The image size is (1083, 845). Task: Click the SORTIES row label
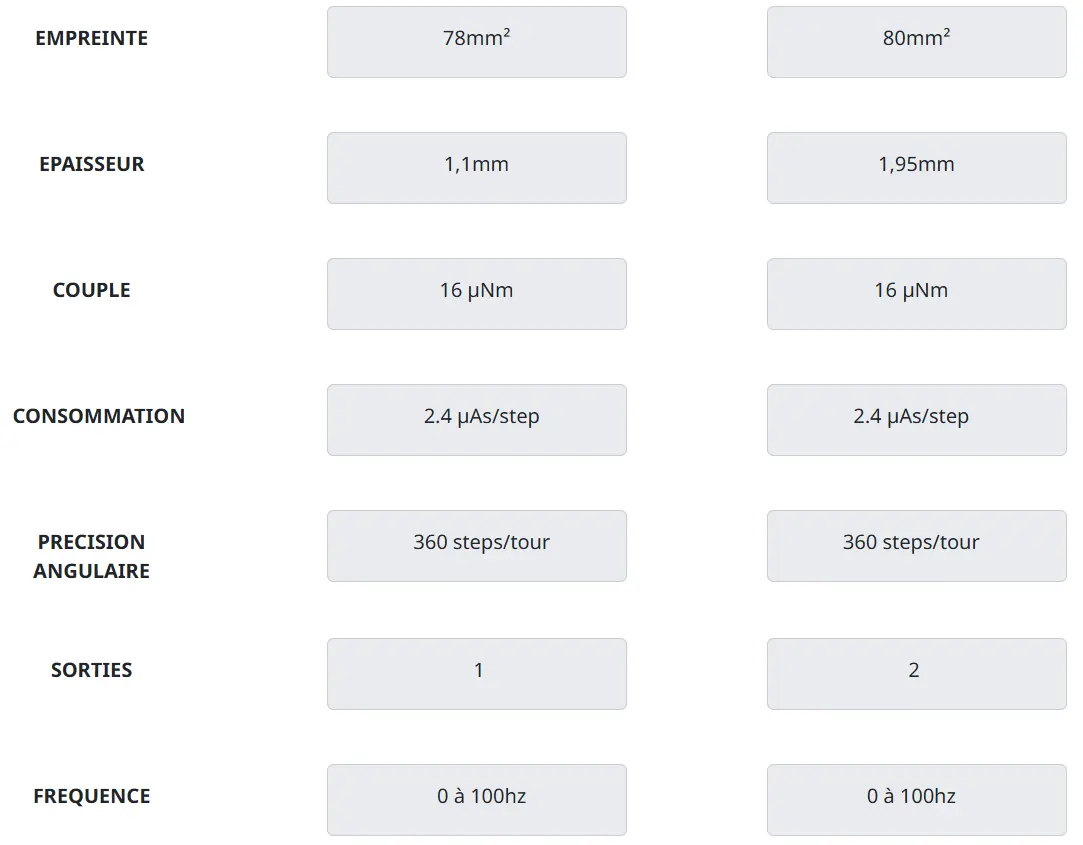pos(91,670)
